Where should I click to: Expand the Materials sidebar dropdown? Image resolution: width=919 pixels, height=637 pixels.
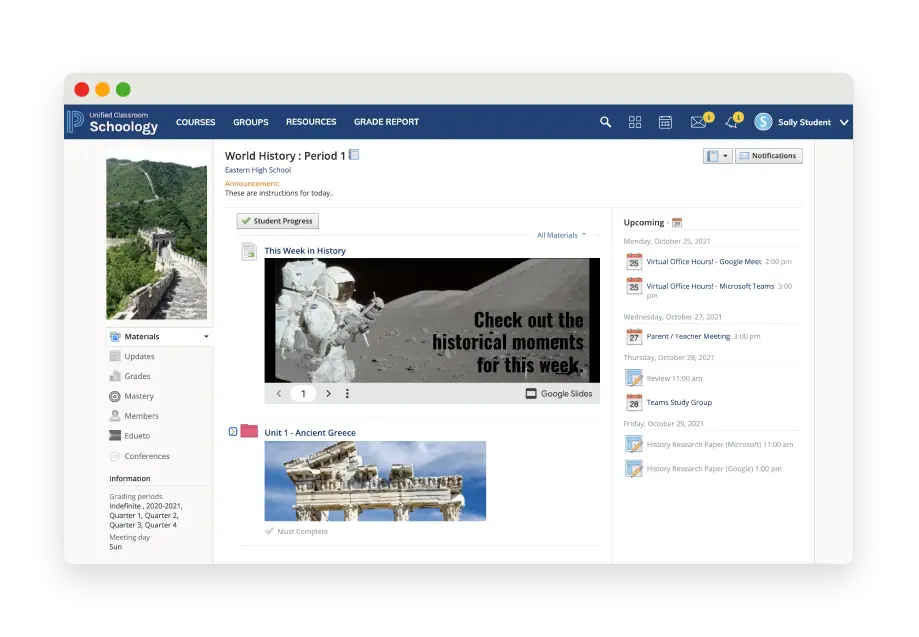tap(160, 336)
